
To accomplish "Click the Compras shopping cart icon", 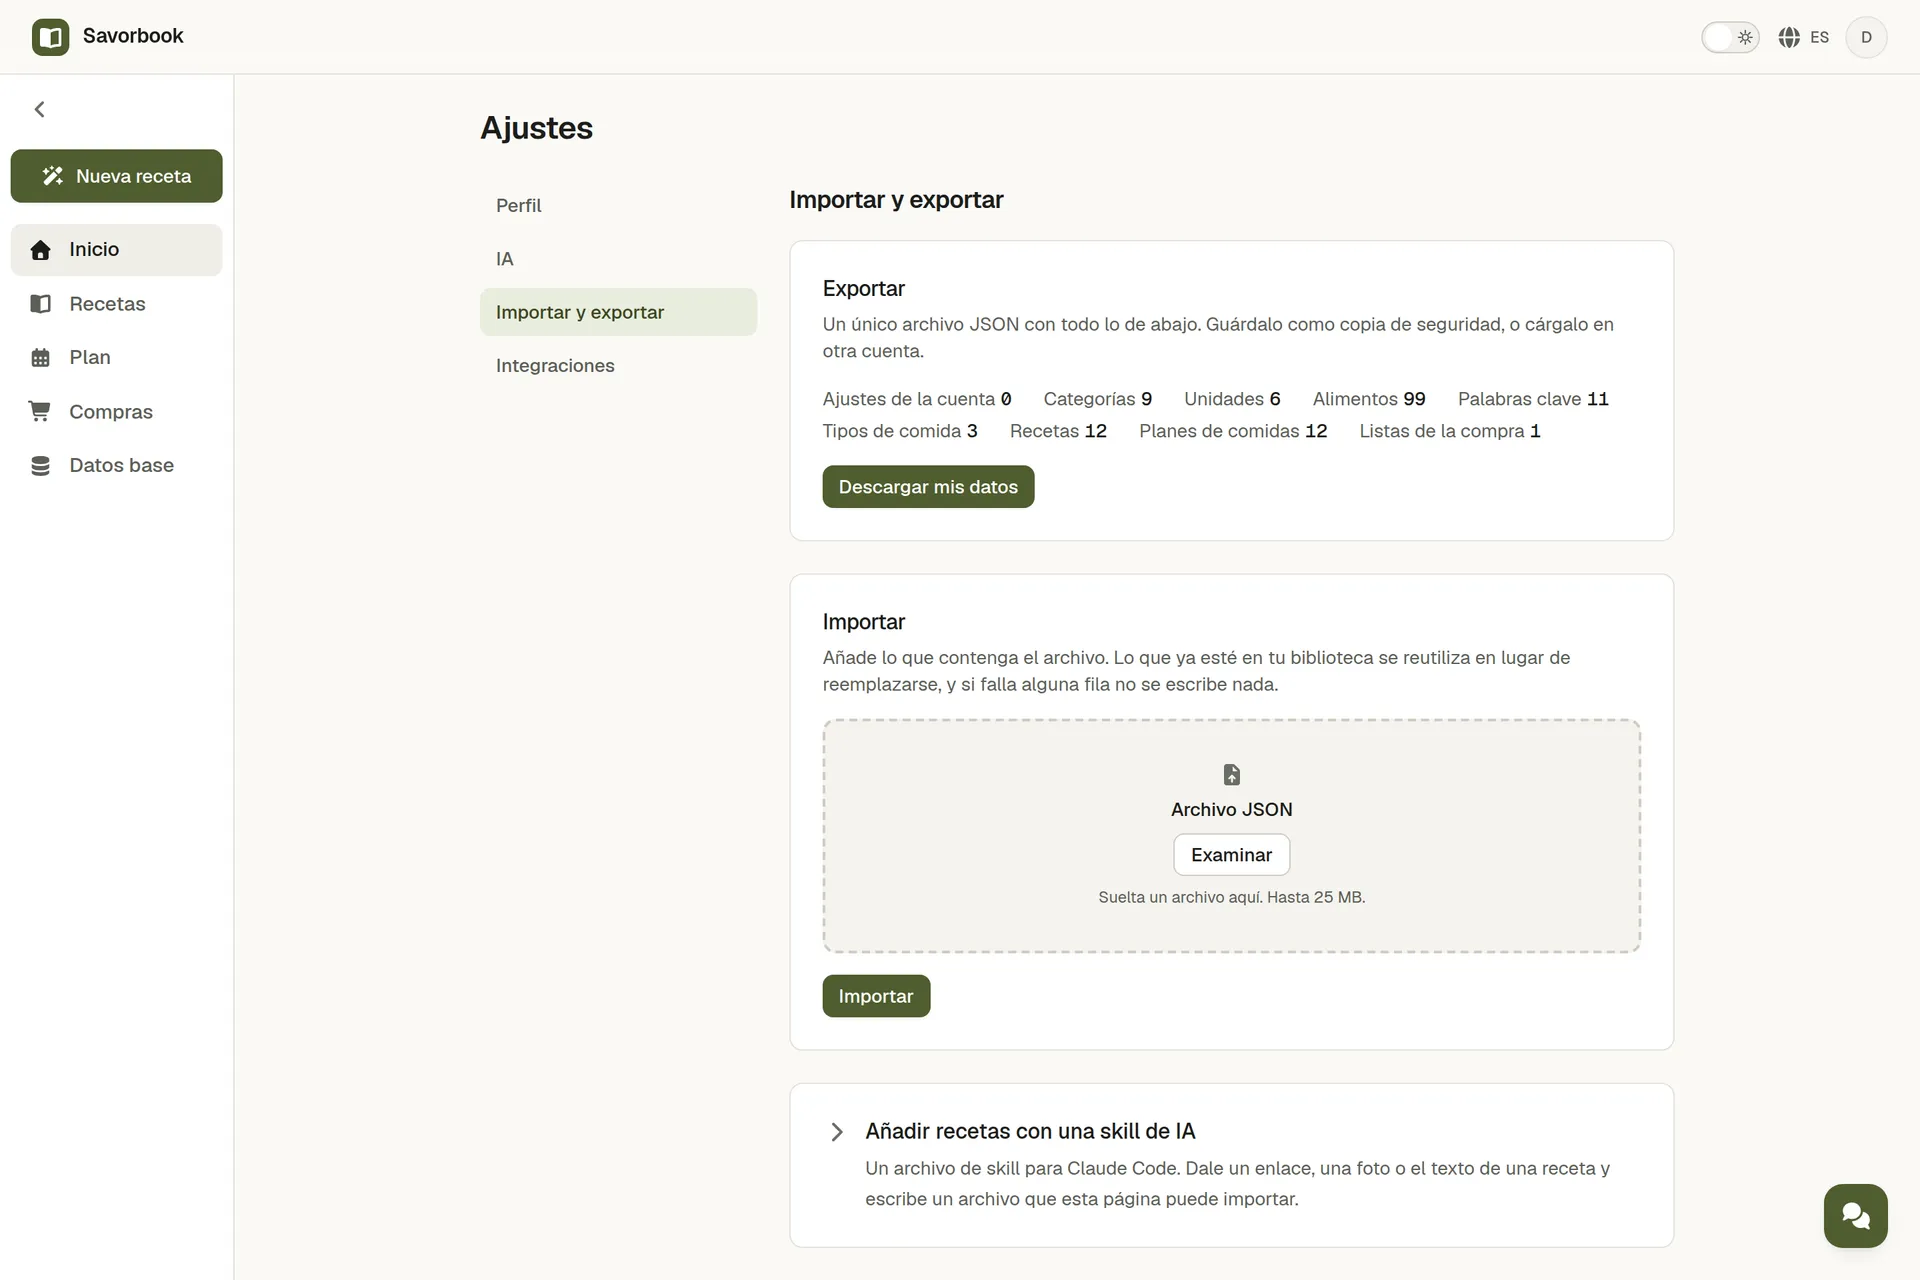I will coord(40,411).
